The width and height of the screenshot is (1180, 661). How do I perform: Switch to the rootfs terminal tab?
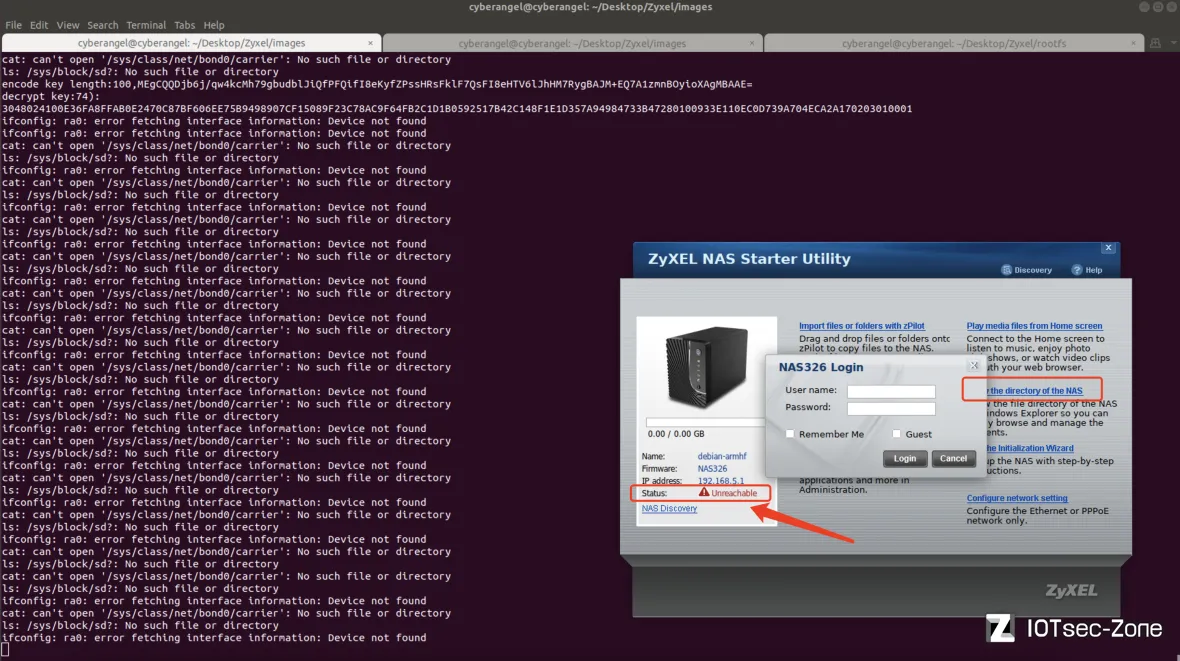point(953,43)
